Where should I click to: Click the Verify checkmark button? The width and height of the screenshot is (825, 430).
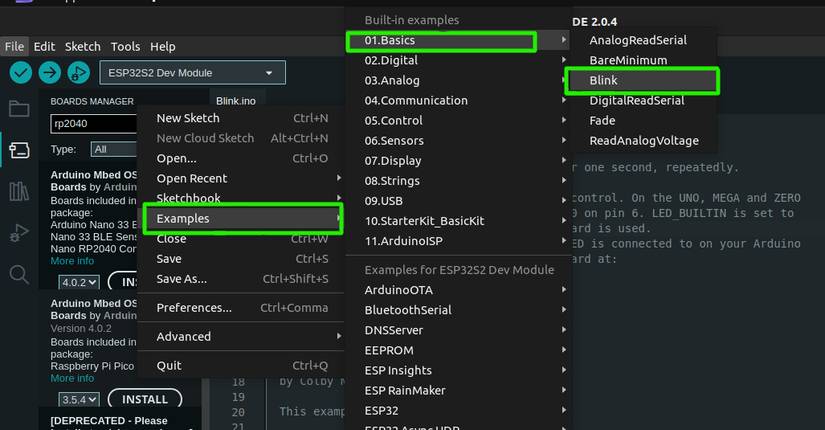[21, 73]
